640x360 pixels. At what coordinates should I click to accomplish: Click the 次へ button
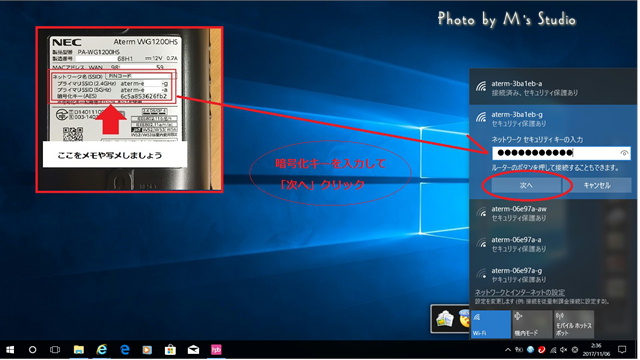pyautogui.click(x=526, y=185)
